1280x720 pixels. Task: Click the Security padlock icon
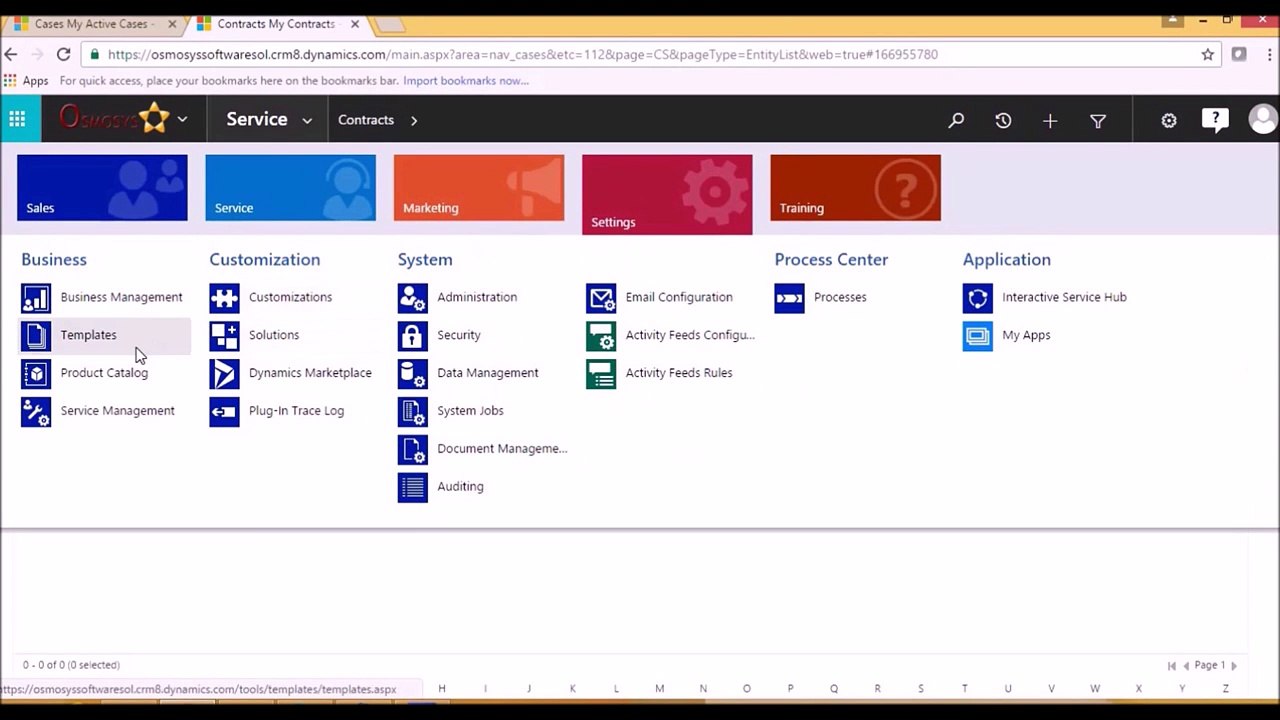(x=413, y=336)
